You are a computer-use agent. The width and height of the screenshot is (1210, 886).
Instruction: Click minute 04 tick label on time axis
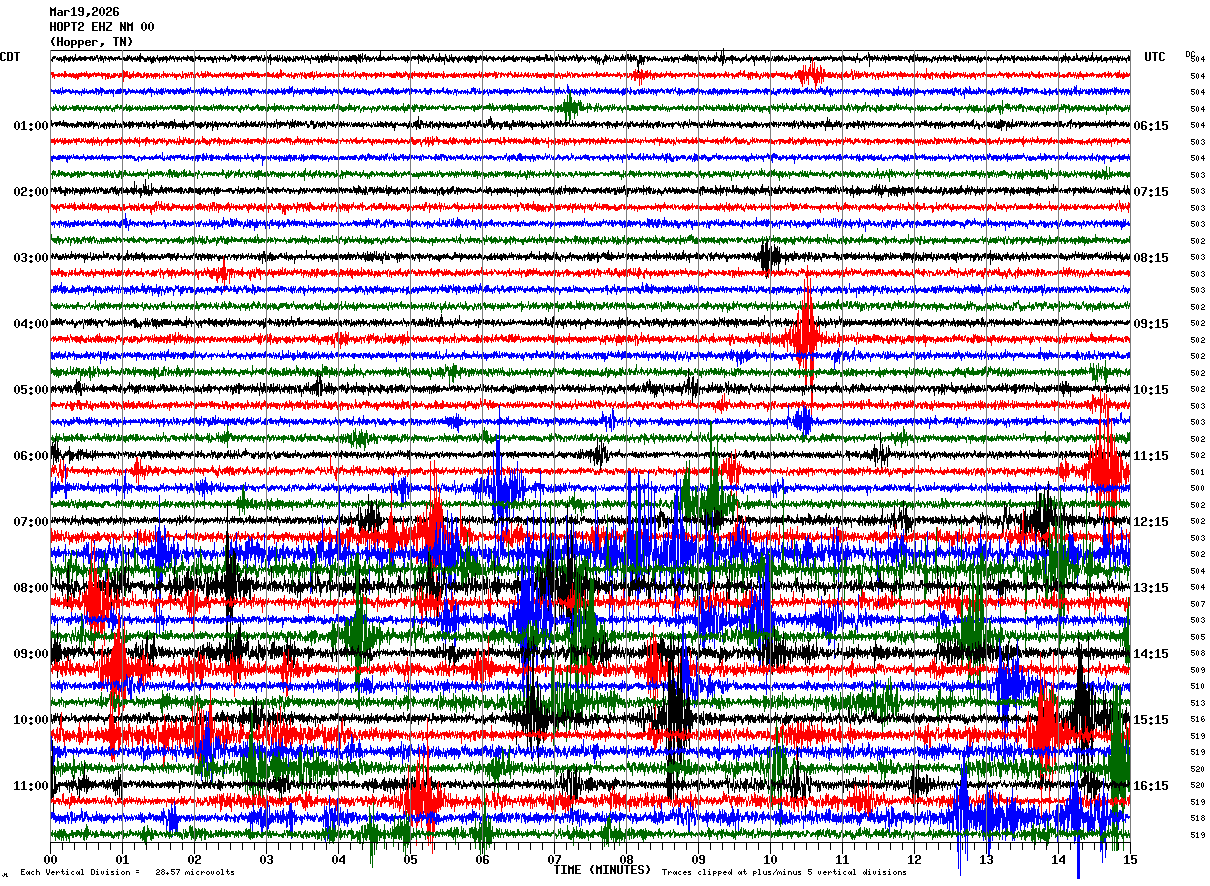[x=338, y=859]
